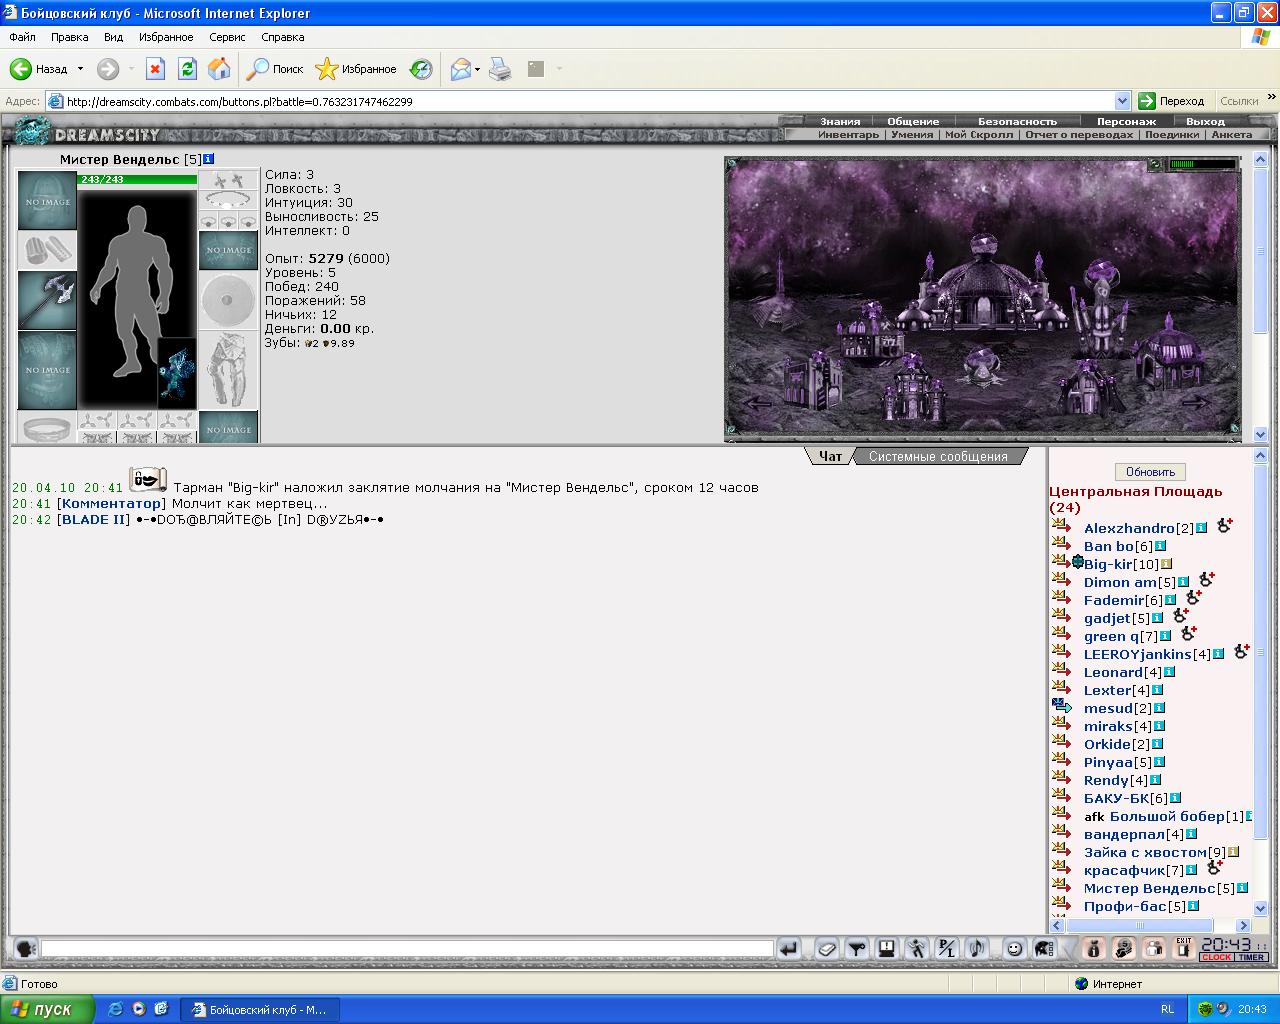Click the blue mail icon next to mesud
The width and height of the screenshot is (1280, 1024).
pyautogui.click(x=1061, y=707)
